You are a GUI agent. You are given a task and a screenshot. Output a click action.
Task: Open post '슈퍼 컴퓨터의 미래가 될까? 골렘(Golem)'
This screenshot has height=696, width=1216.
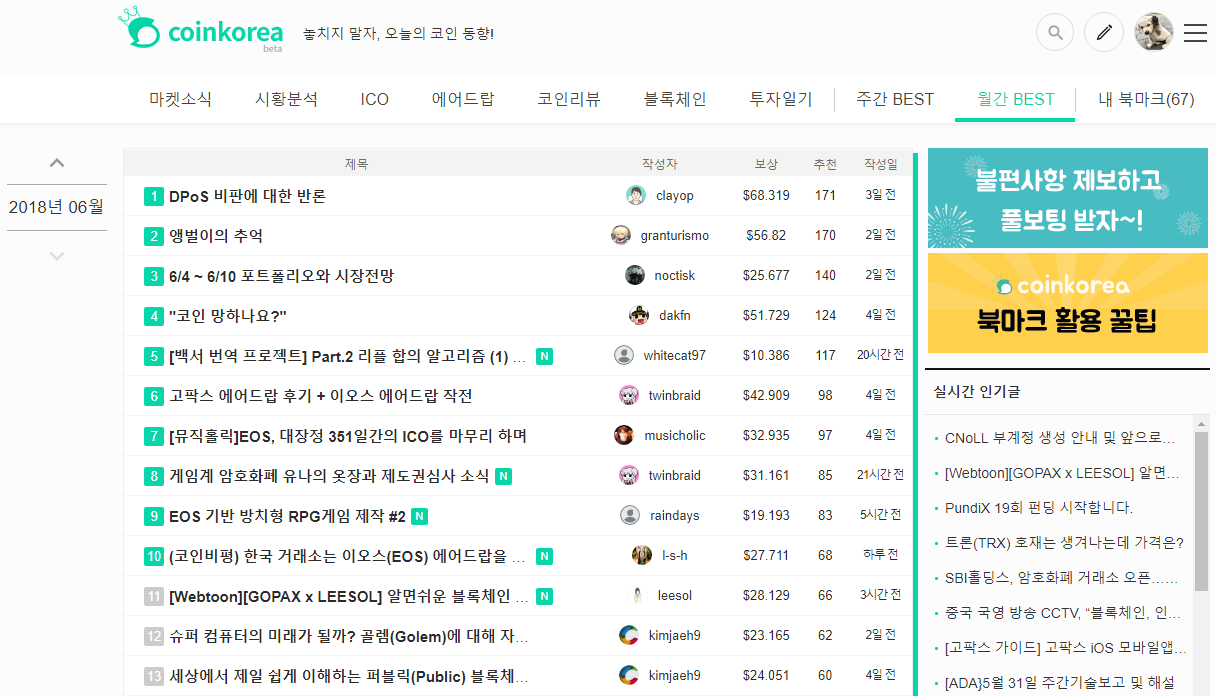pyautogui.click(x=349, y=636)
